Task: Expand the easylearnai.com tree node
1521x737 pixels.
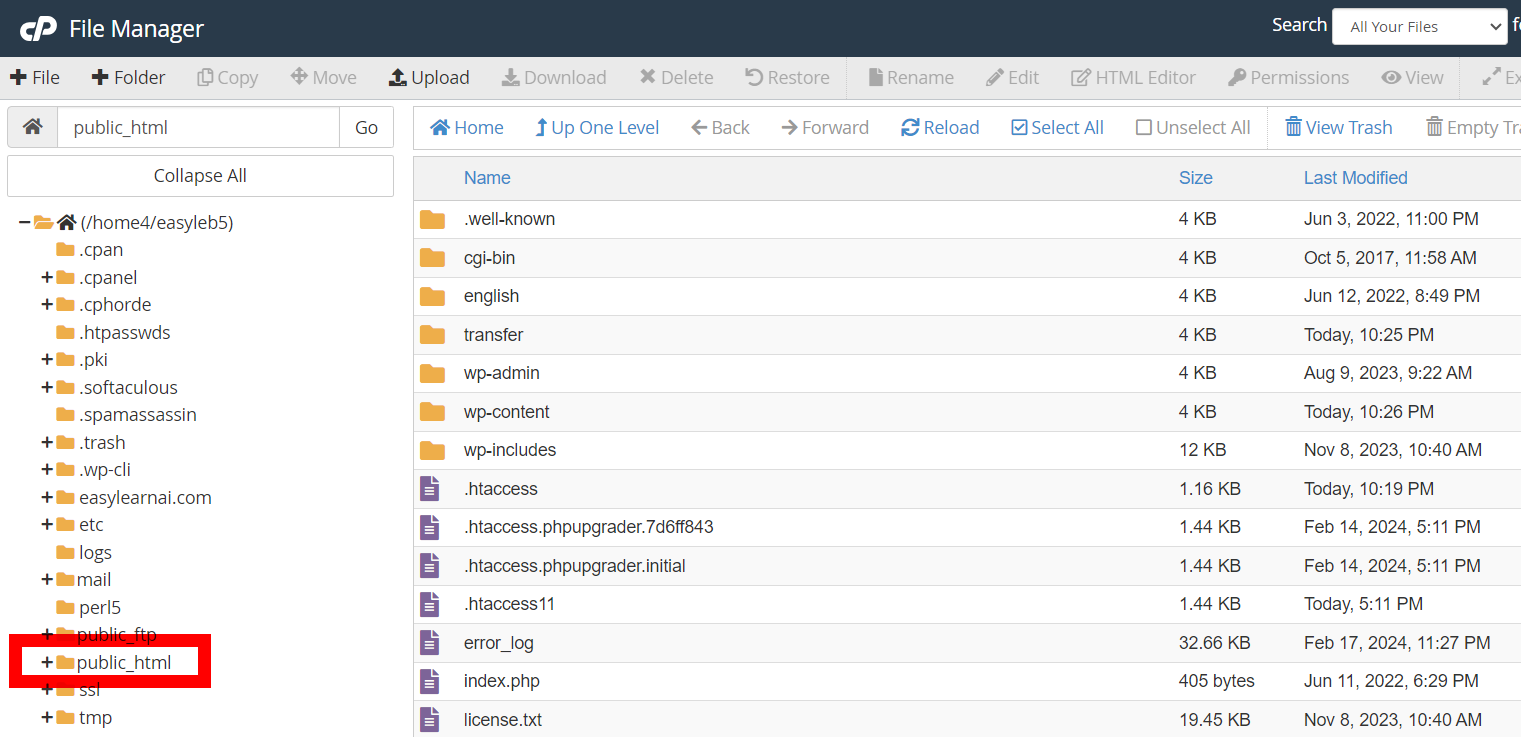Action: [x=47, y=497]
